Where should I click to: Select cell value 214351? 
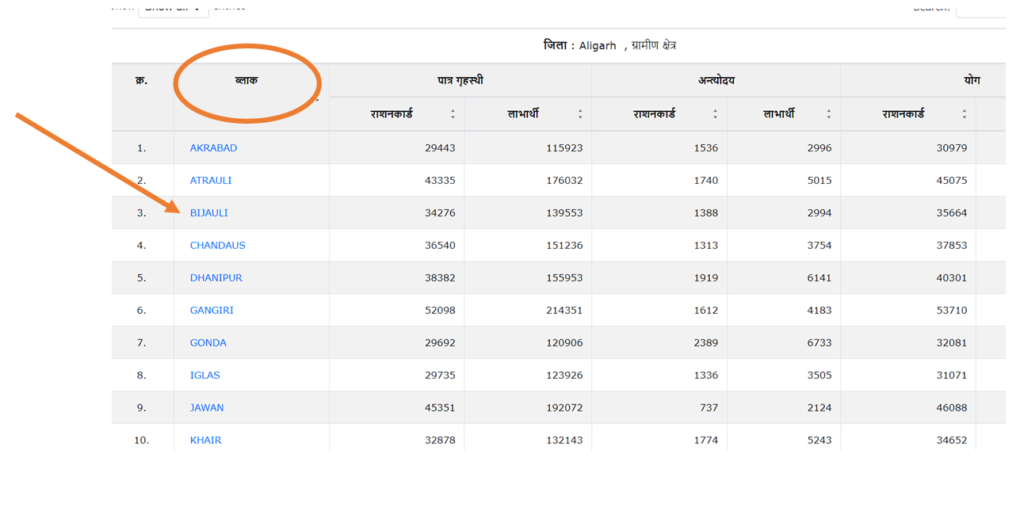point(564,310)
